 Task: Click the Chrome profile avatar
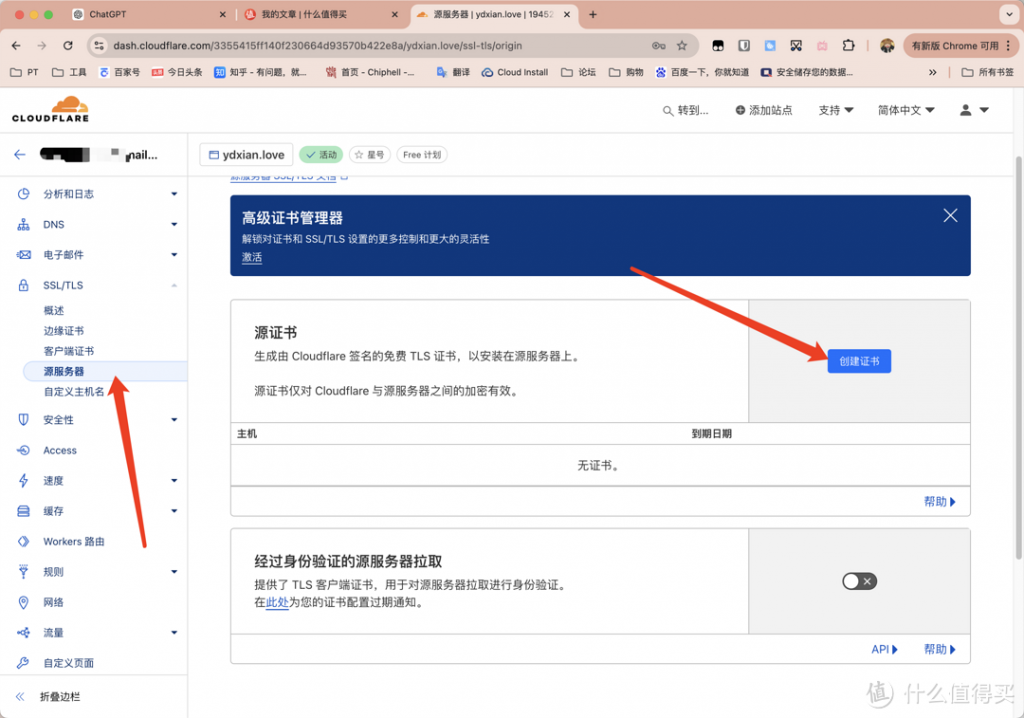click(x=888, y=45)
